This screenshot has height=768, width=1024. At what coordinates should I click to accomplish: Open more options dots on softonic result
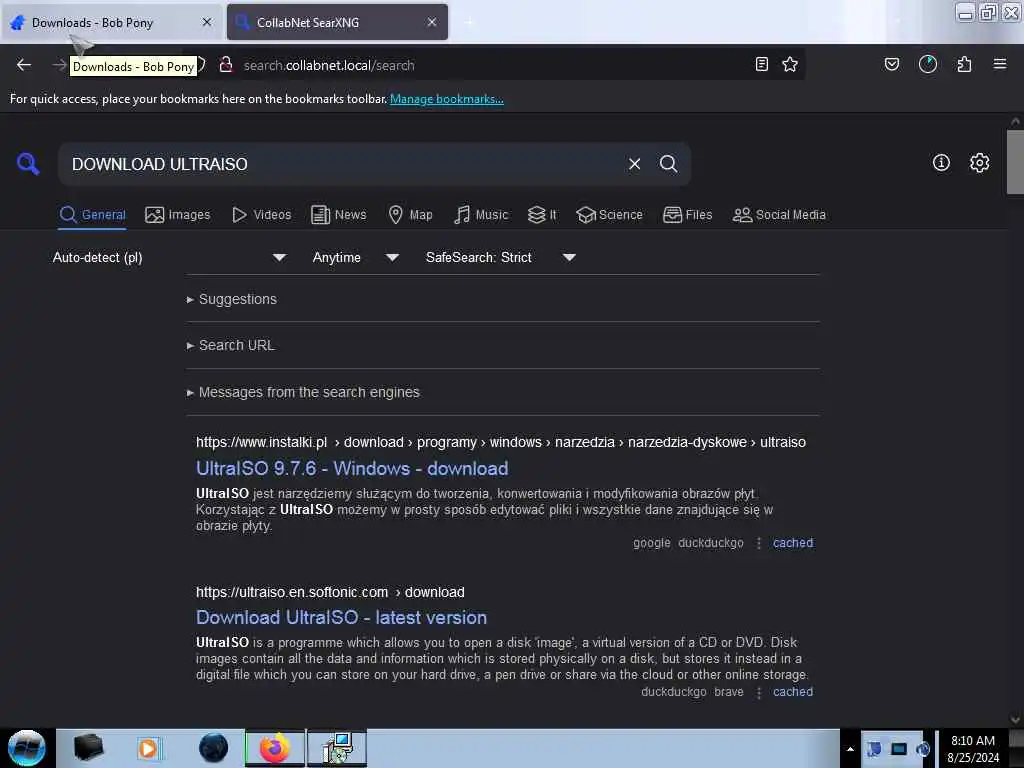click(759, 692)
